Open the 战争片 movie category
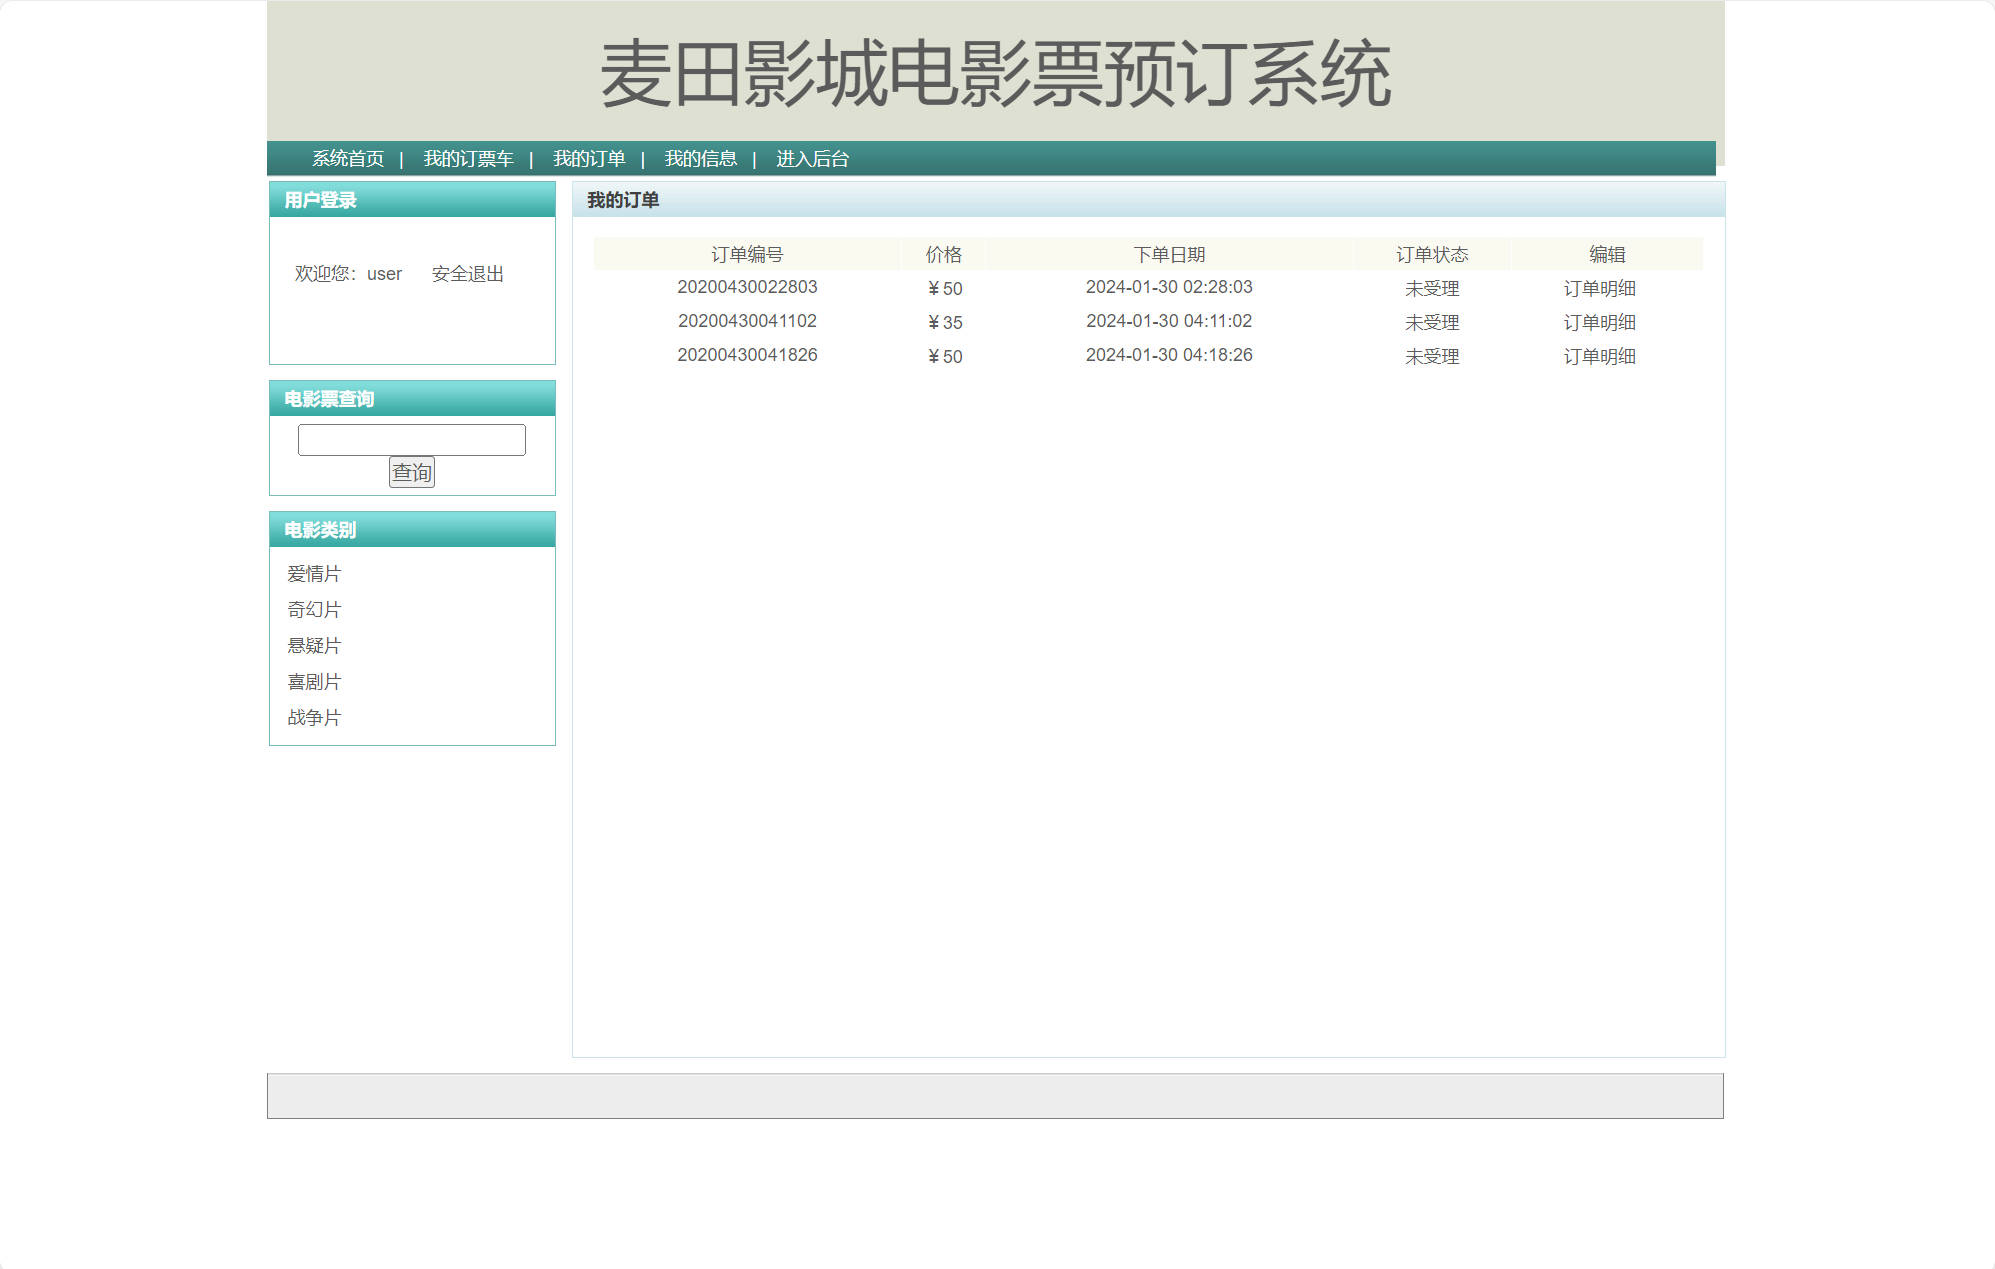The width and height of the screenshot is (1995, 1269). click(313, 717)
